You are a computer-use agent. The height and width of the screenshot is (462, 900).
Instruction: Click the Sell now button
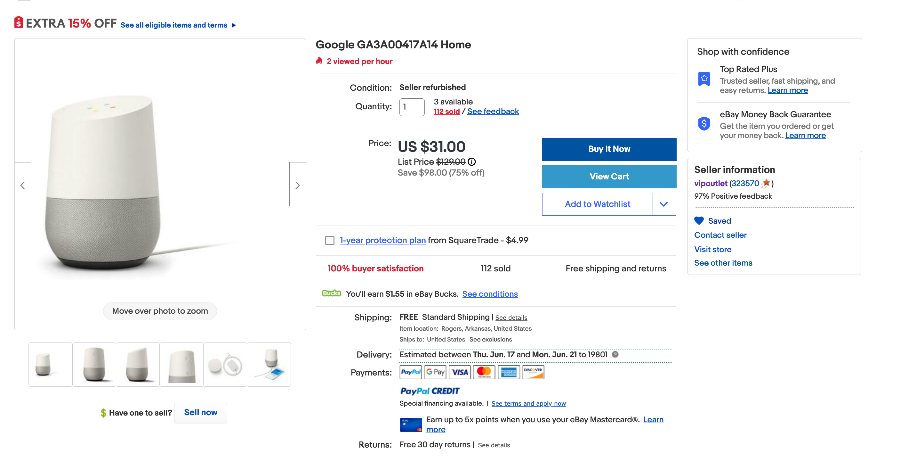click(200, 412)
